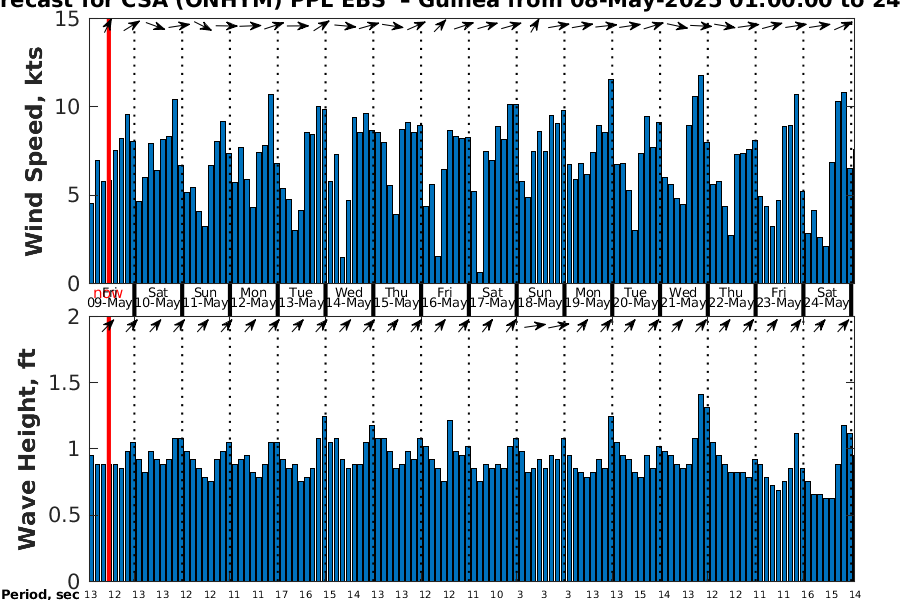Click the 'Period, sec' label at bottom left

[x=40, y=594]
